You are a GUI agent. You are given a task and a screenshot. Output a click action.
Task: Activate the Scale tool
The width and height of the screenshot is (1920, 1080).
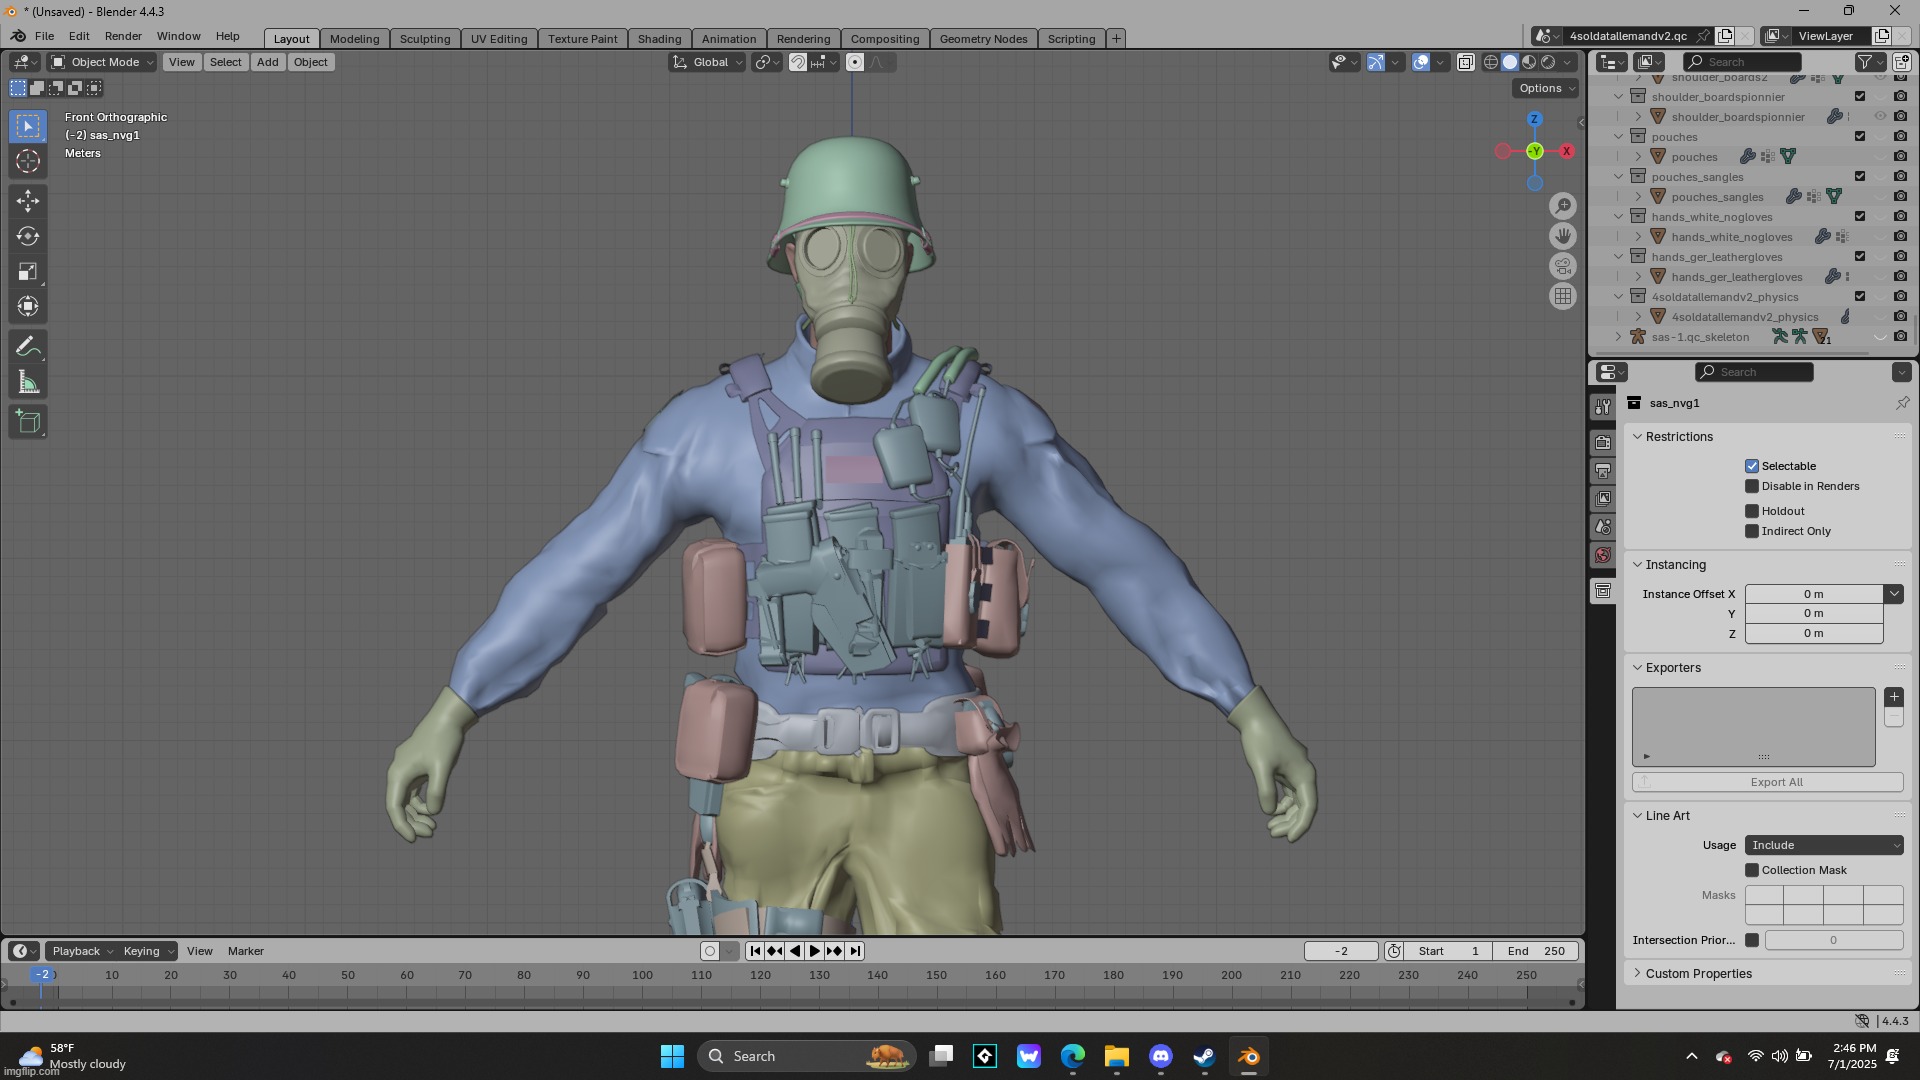(x=28, y=271)
